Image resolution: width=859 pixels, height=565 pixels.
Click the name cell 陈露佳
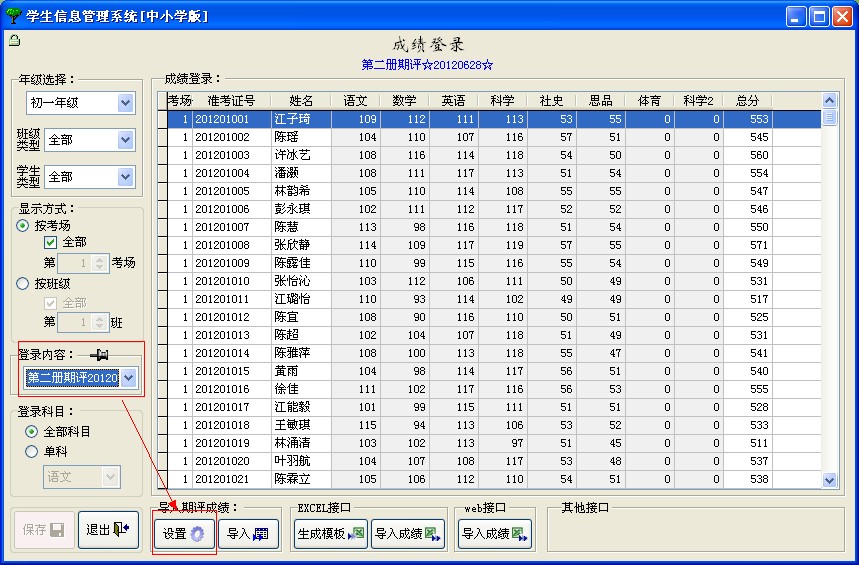(x=301, y=263)
